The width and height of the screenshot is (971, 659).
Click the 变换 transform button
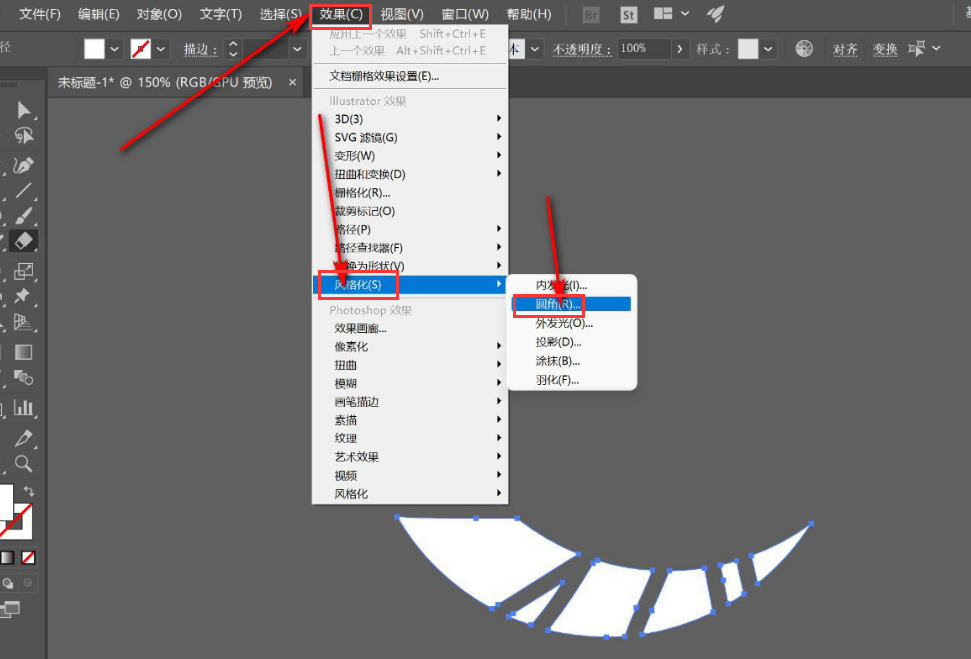tap(886, 48)
